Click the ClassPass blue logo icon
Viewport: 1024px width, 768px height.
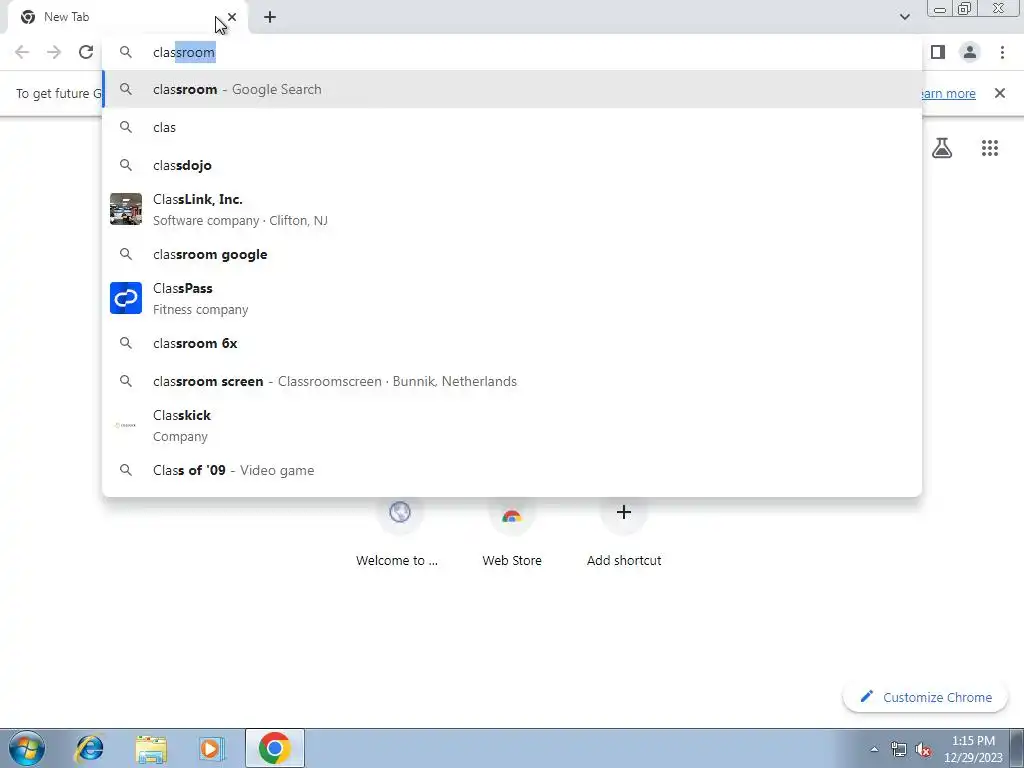(x=126, y=298)
